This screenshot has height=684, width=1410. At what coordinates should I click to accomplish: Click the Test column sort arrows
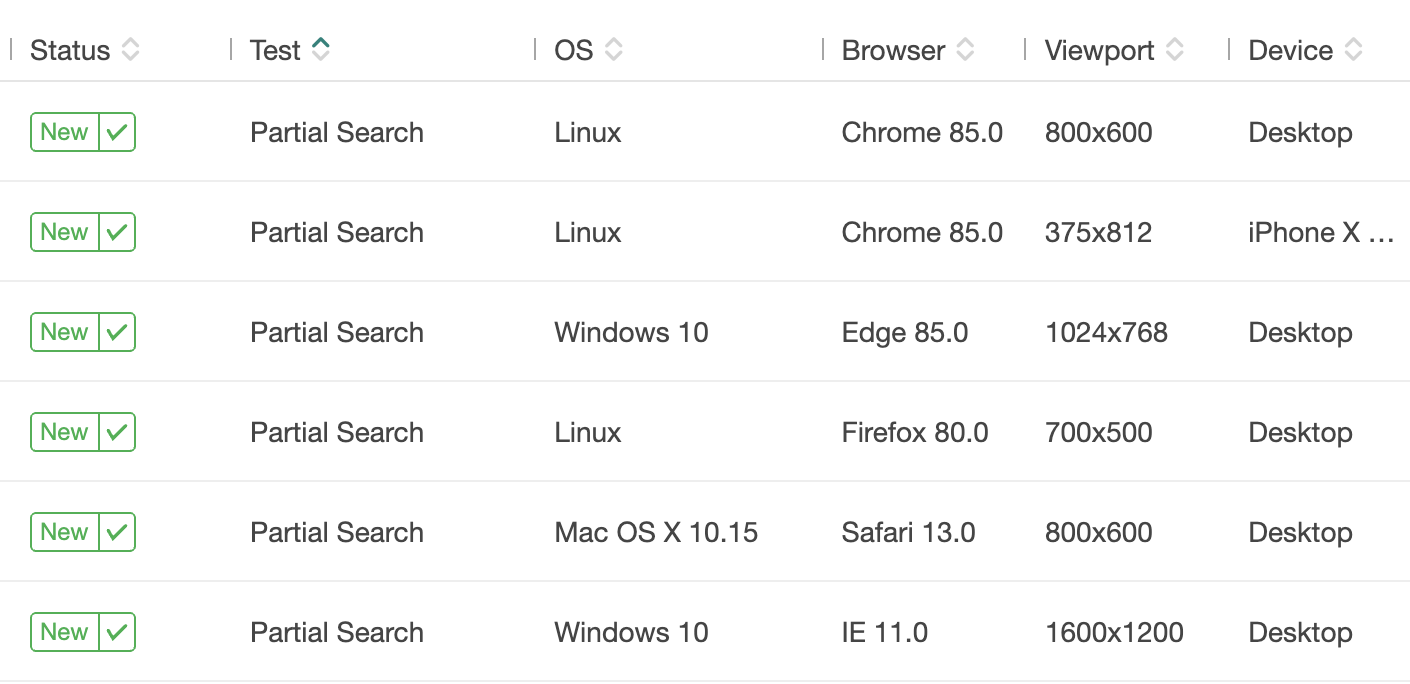click(x=320, y=50)
